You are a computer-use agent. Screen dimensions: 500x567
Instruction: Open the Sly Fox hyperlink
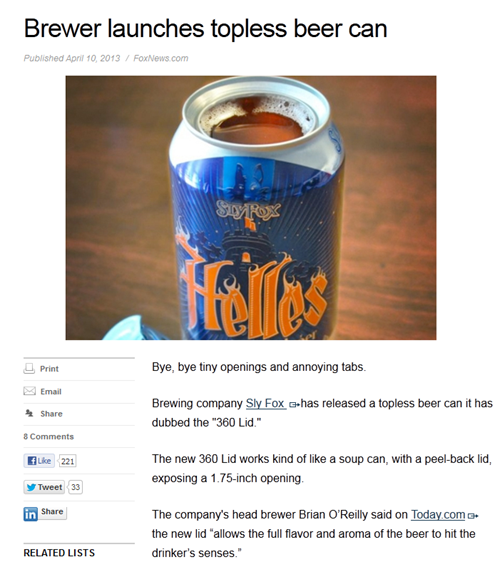pyautogui.click(x=266, y=403)
